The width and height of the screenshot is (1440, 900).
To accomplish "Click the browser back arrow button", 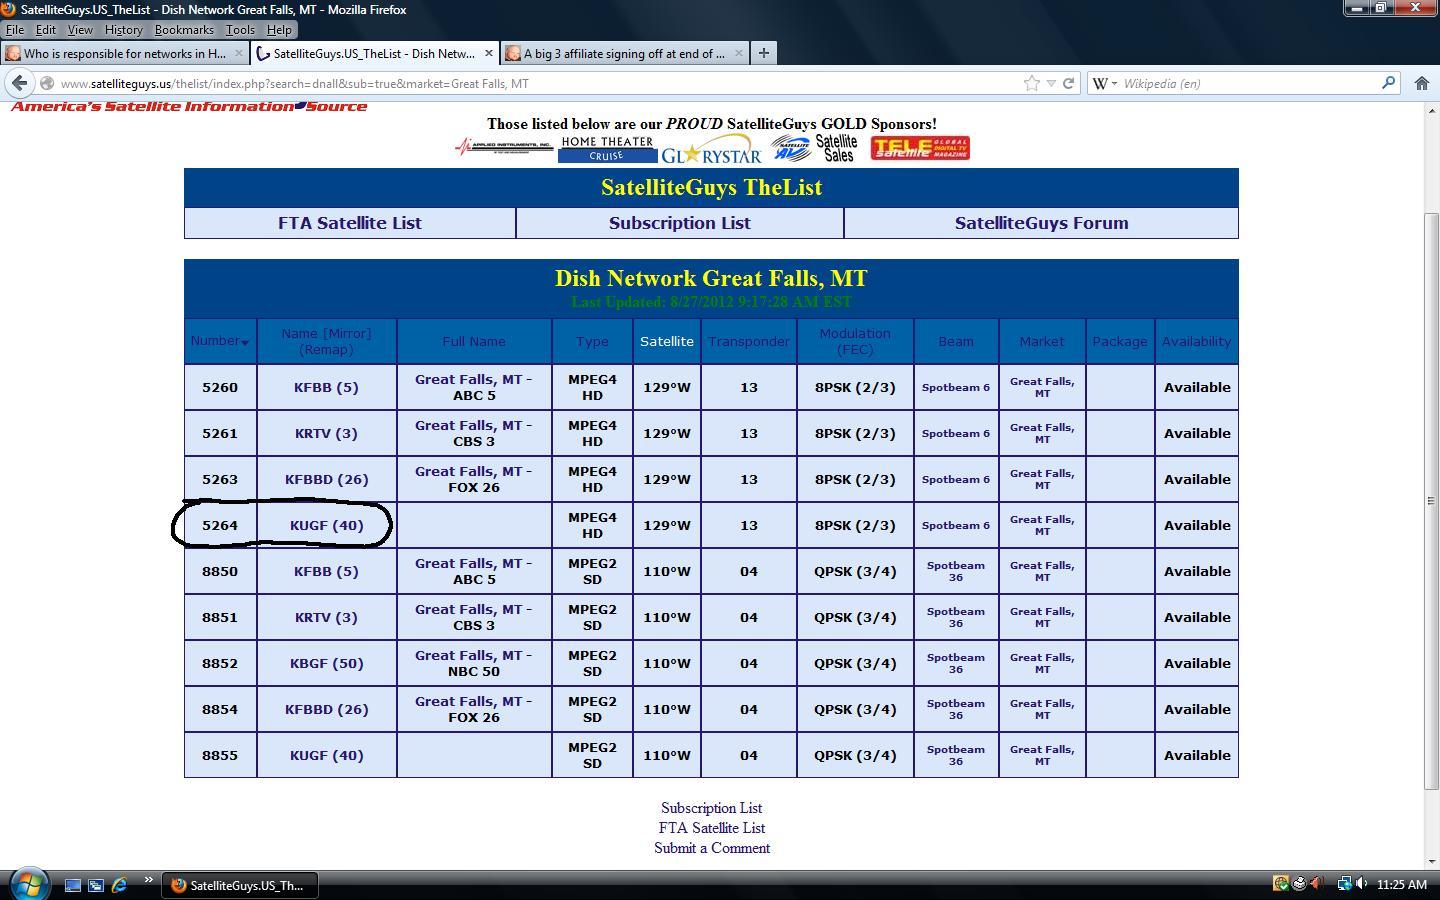I will coord(19,83).
